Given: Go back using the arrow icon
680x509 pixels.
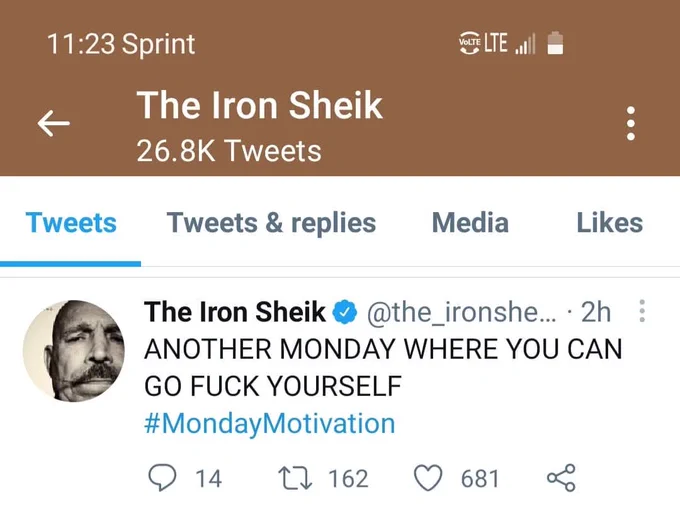Looking at the screenshot, I should tap(53, 123).
